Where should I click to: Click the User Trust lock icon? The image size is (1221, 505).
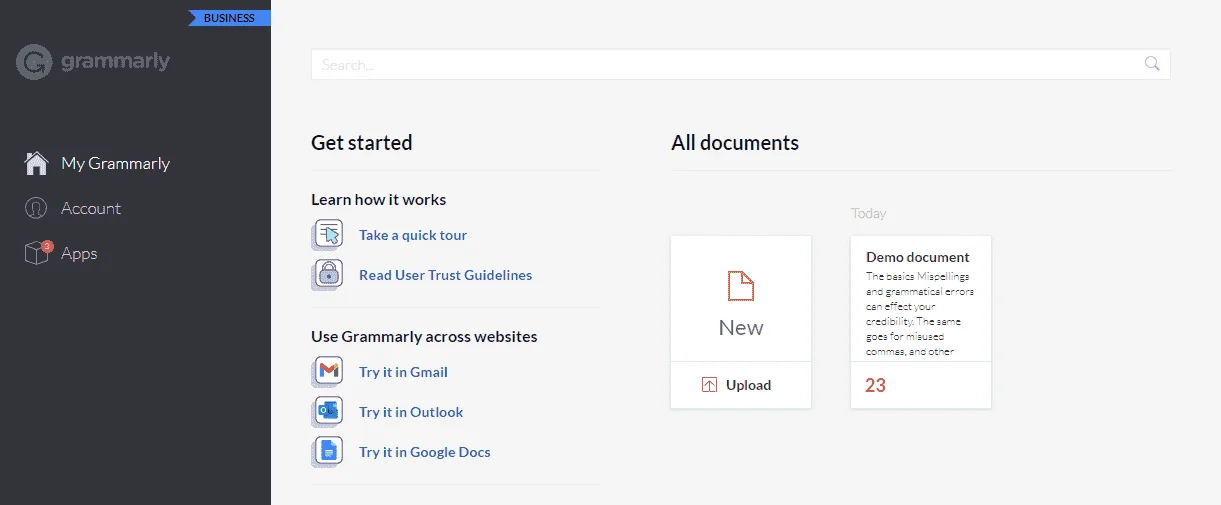point(328,275)
